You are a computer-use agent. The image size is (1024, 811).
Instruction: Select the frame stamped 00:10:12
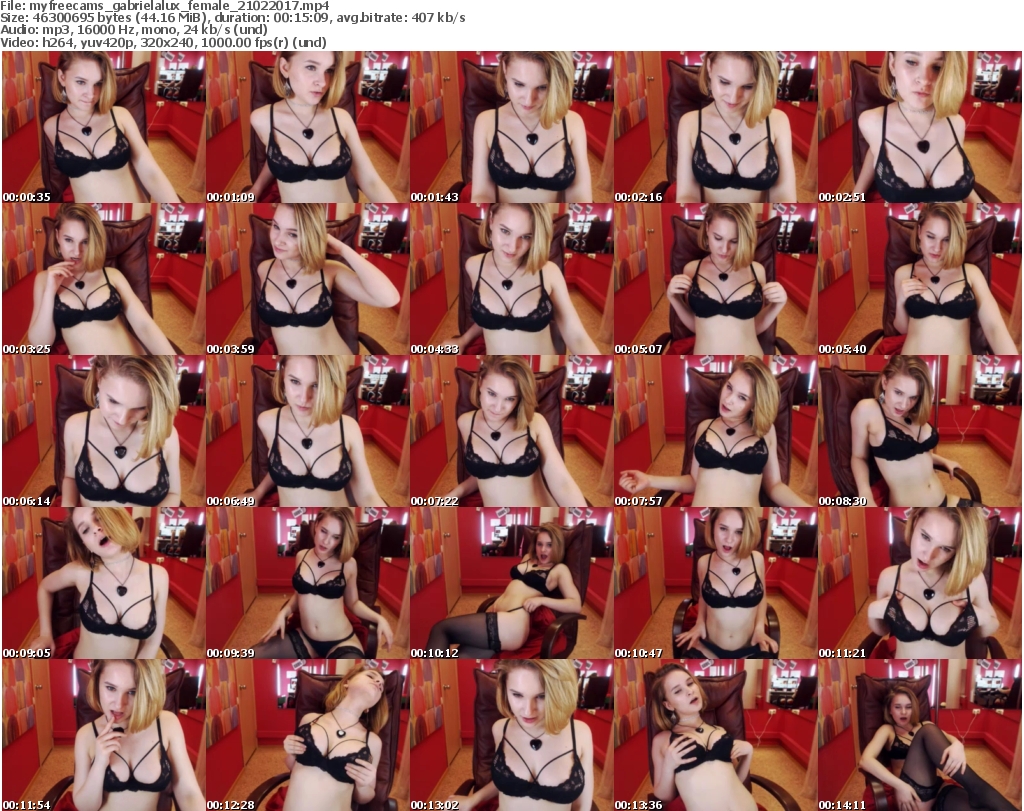coord(511,583)
